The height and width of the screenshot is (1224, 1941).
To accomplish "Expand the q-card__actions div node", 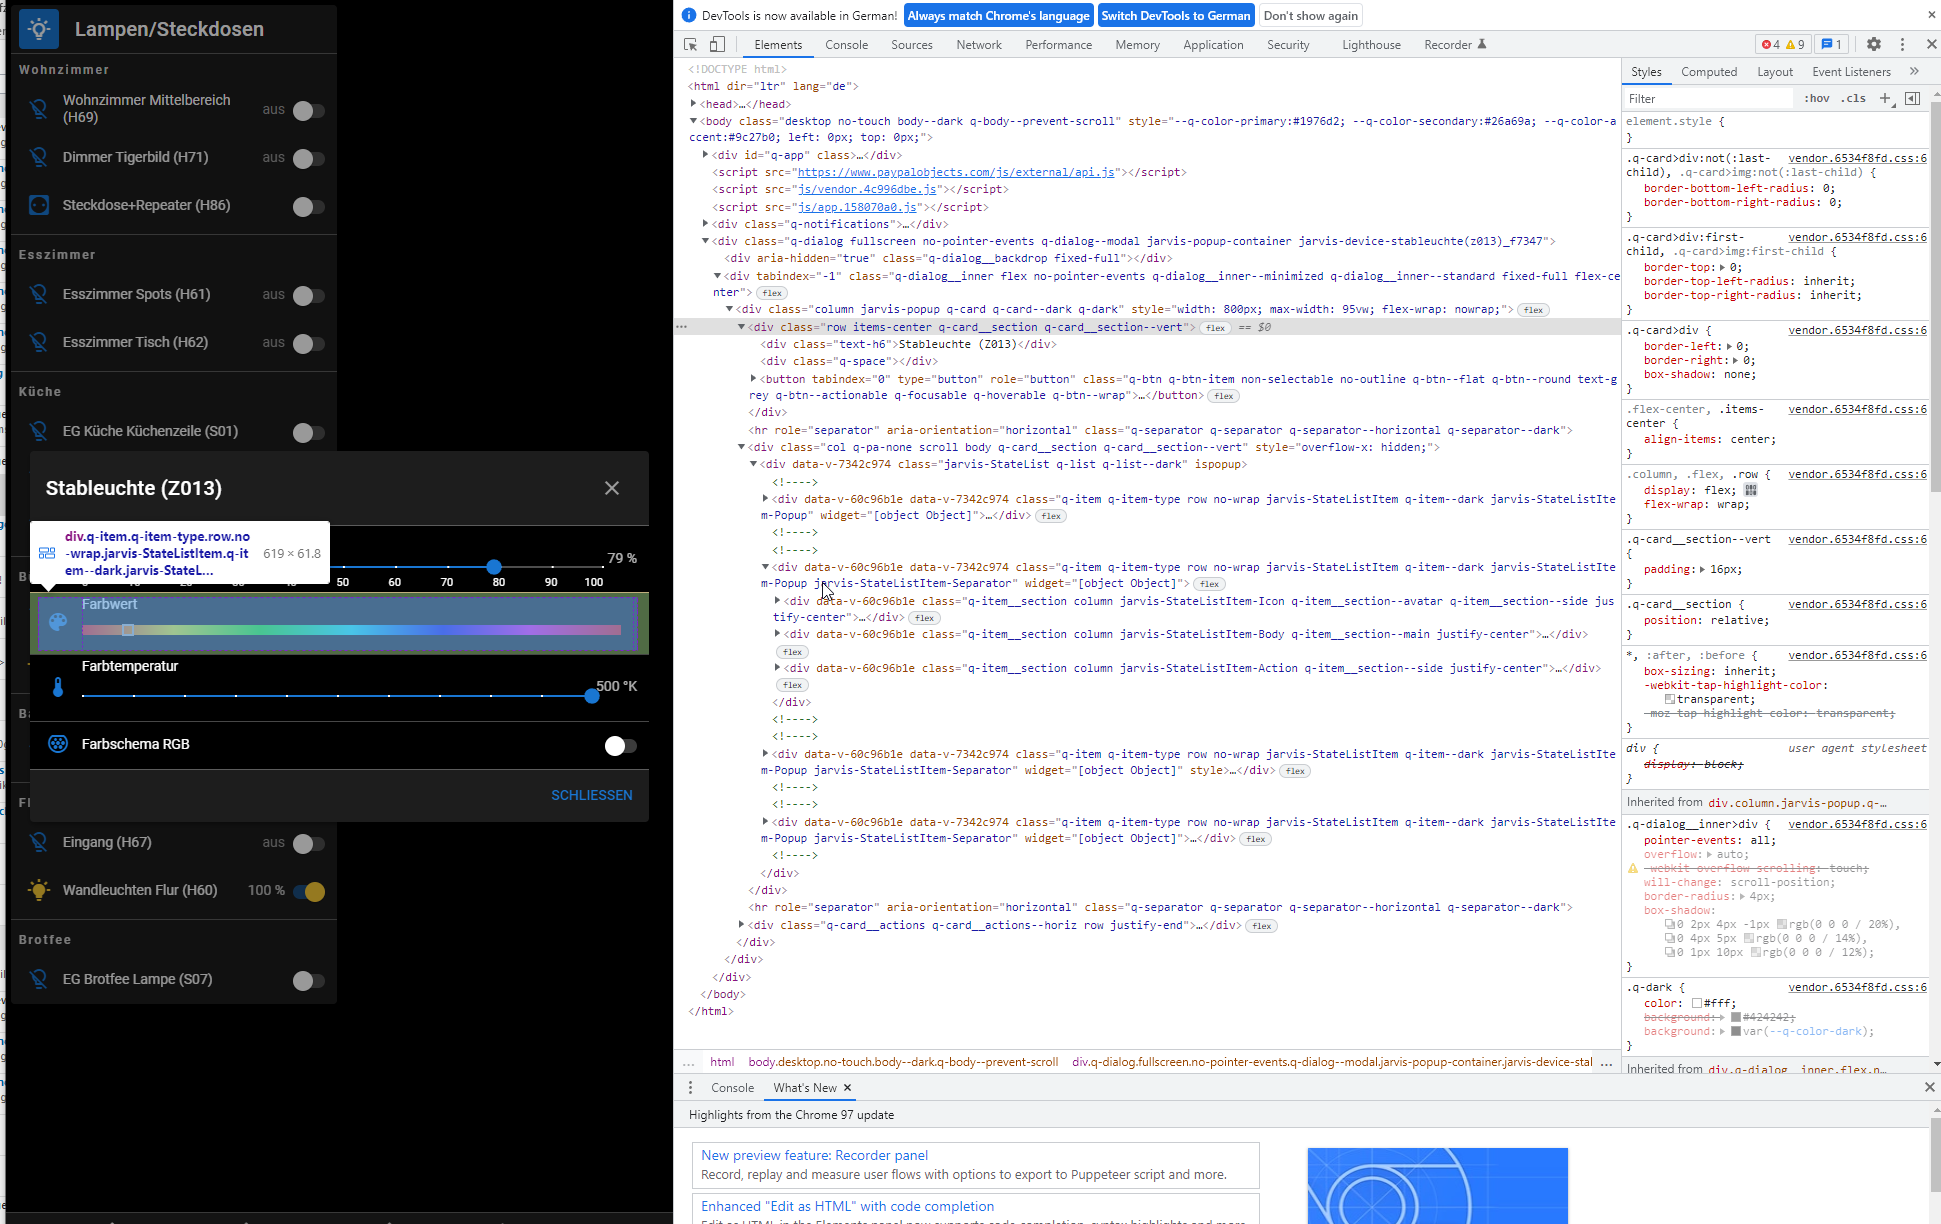I will point(741,925).
